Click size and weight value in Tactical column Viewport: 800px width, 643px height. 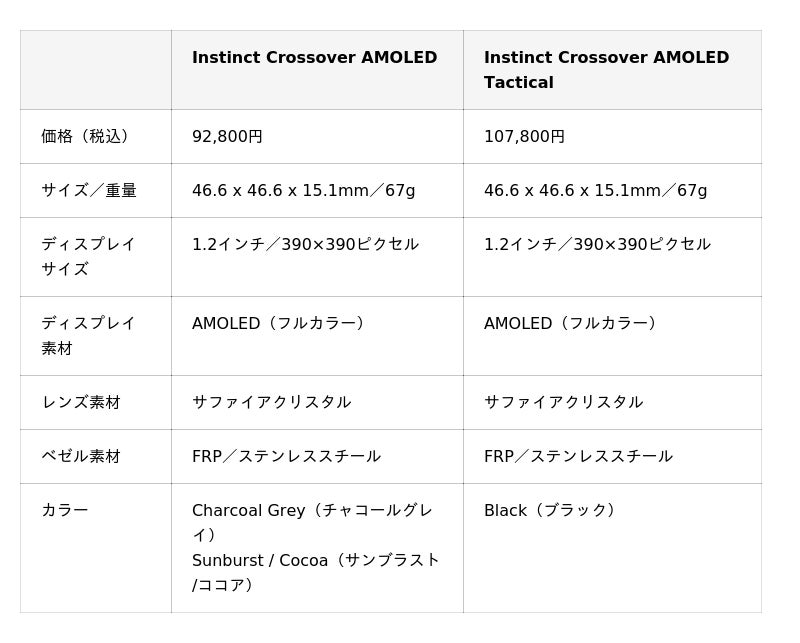click(595, 190)
